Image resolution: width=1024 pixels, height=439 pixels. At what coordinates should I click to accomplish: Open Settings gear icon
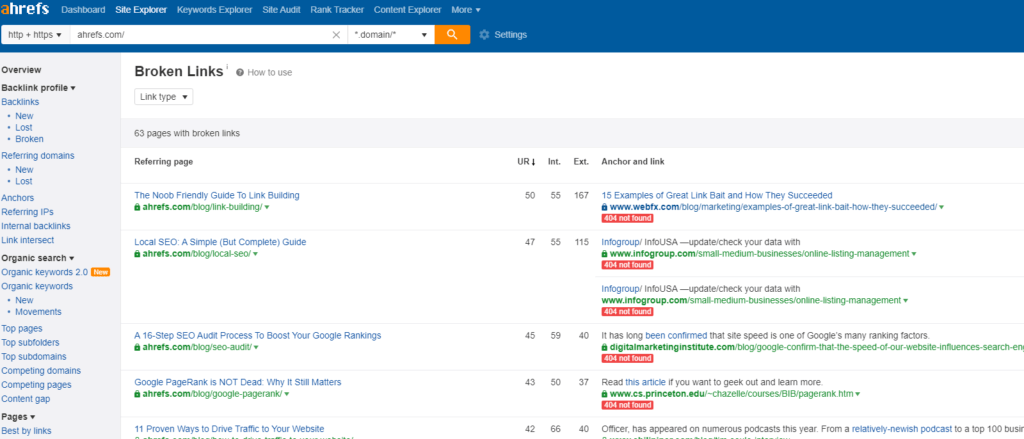click(484, 35)
